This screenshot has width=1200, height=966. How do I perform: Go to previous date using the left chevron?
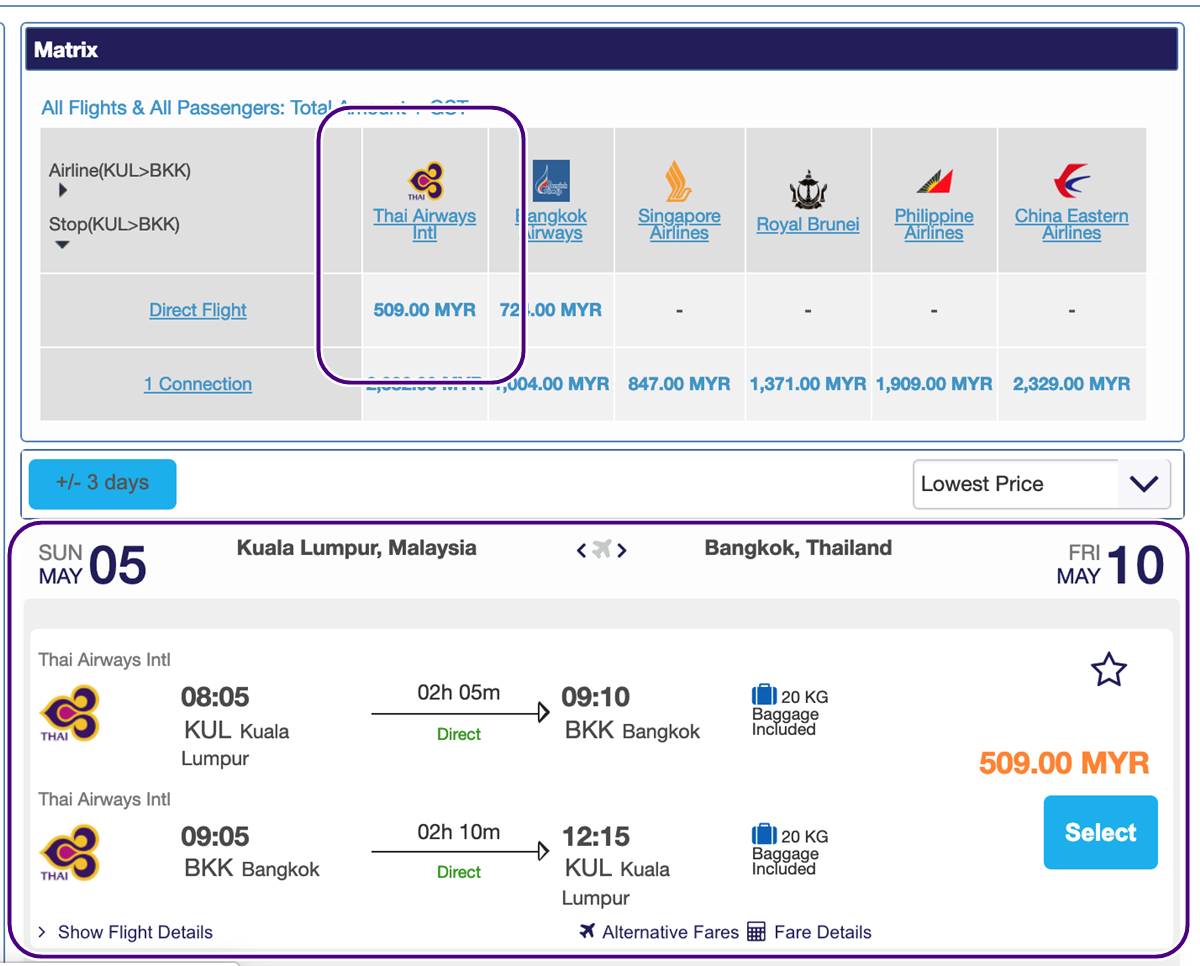tap(581, 550)
